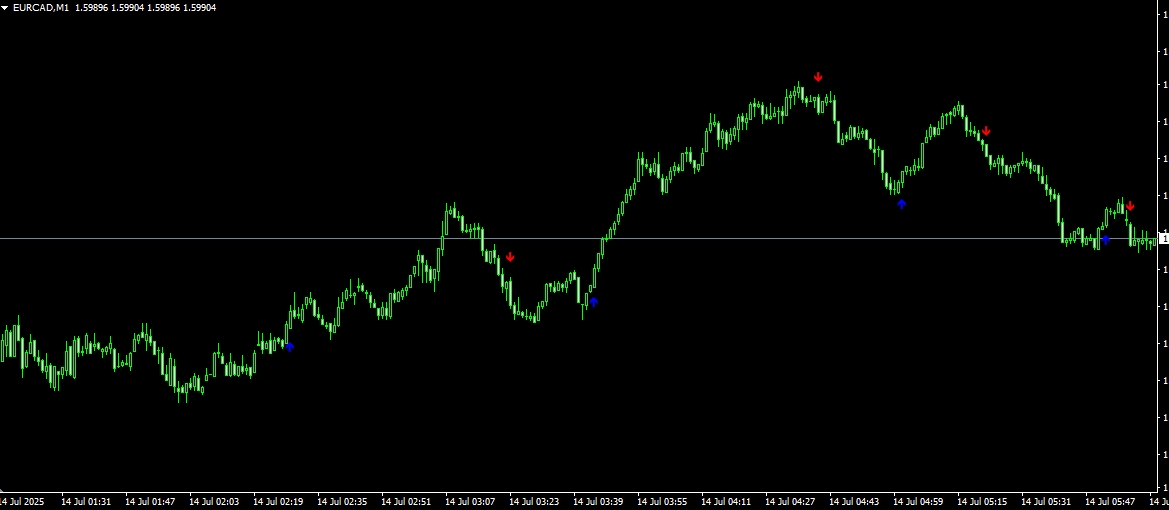Viewport: 1169px width, 510px height.
Task: Click the 14 Jul 01:47 time label
Action: click(150, 502)
